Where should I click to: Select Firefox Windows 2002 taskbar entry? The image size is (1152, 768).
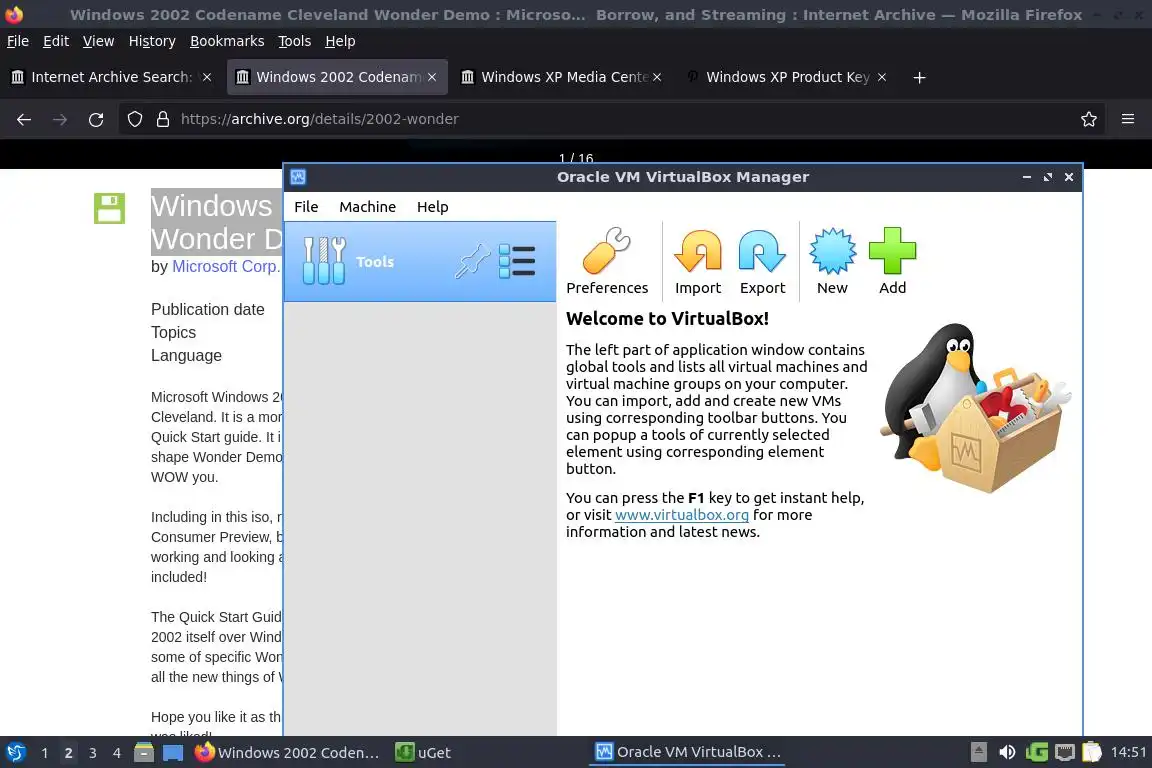tap(288, 753)
